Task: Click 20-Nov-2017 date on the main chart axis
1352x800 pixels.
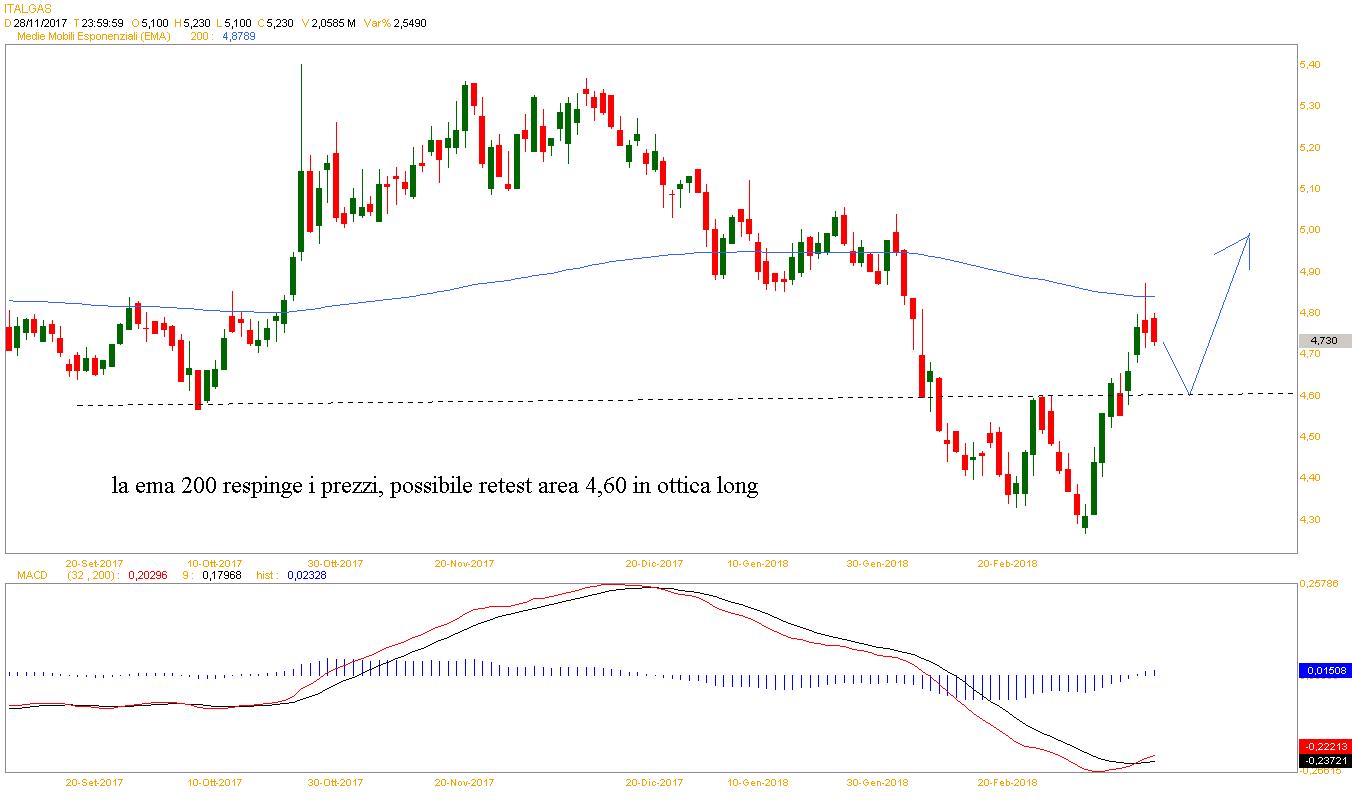Action: 463,563
